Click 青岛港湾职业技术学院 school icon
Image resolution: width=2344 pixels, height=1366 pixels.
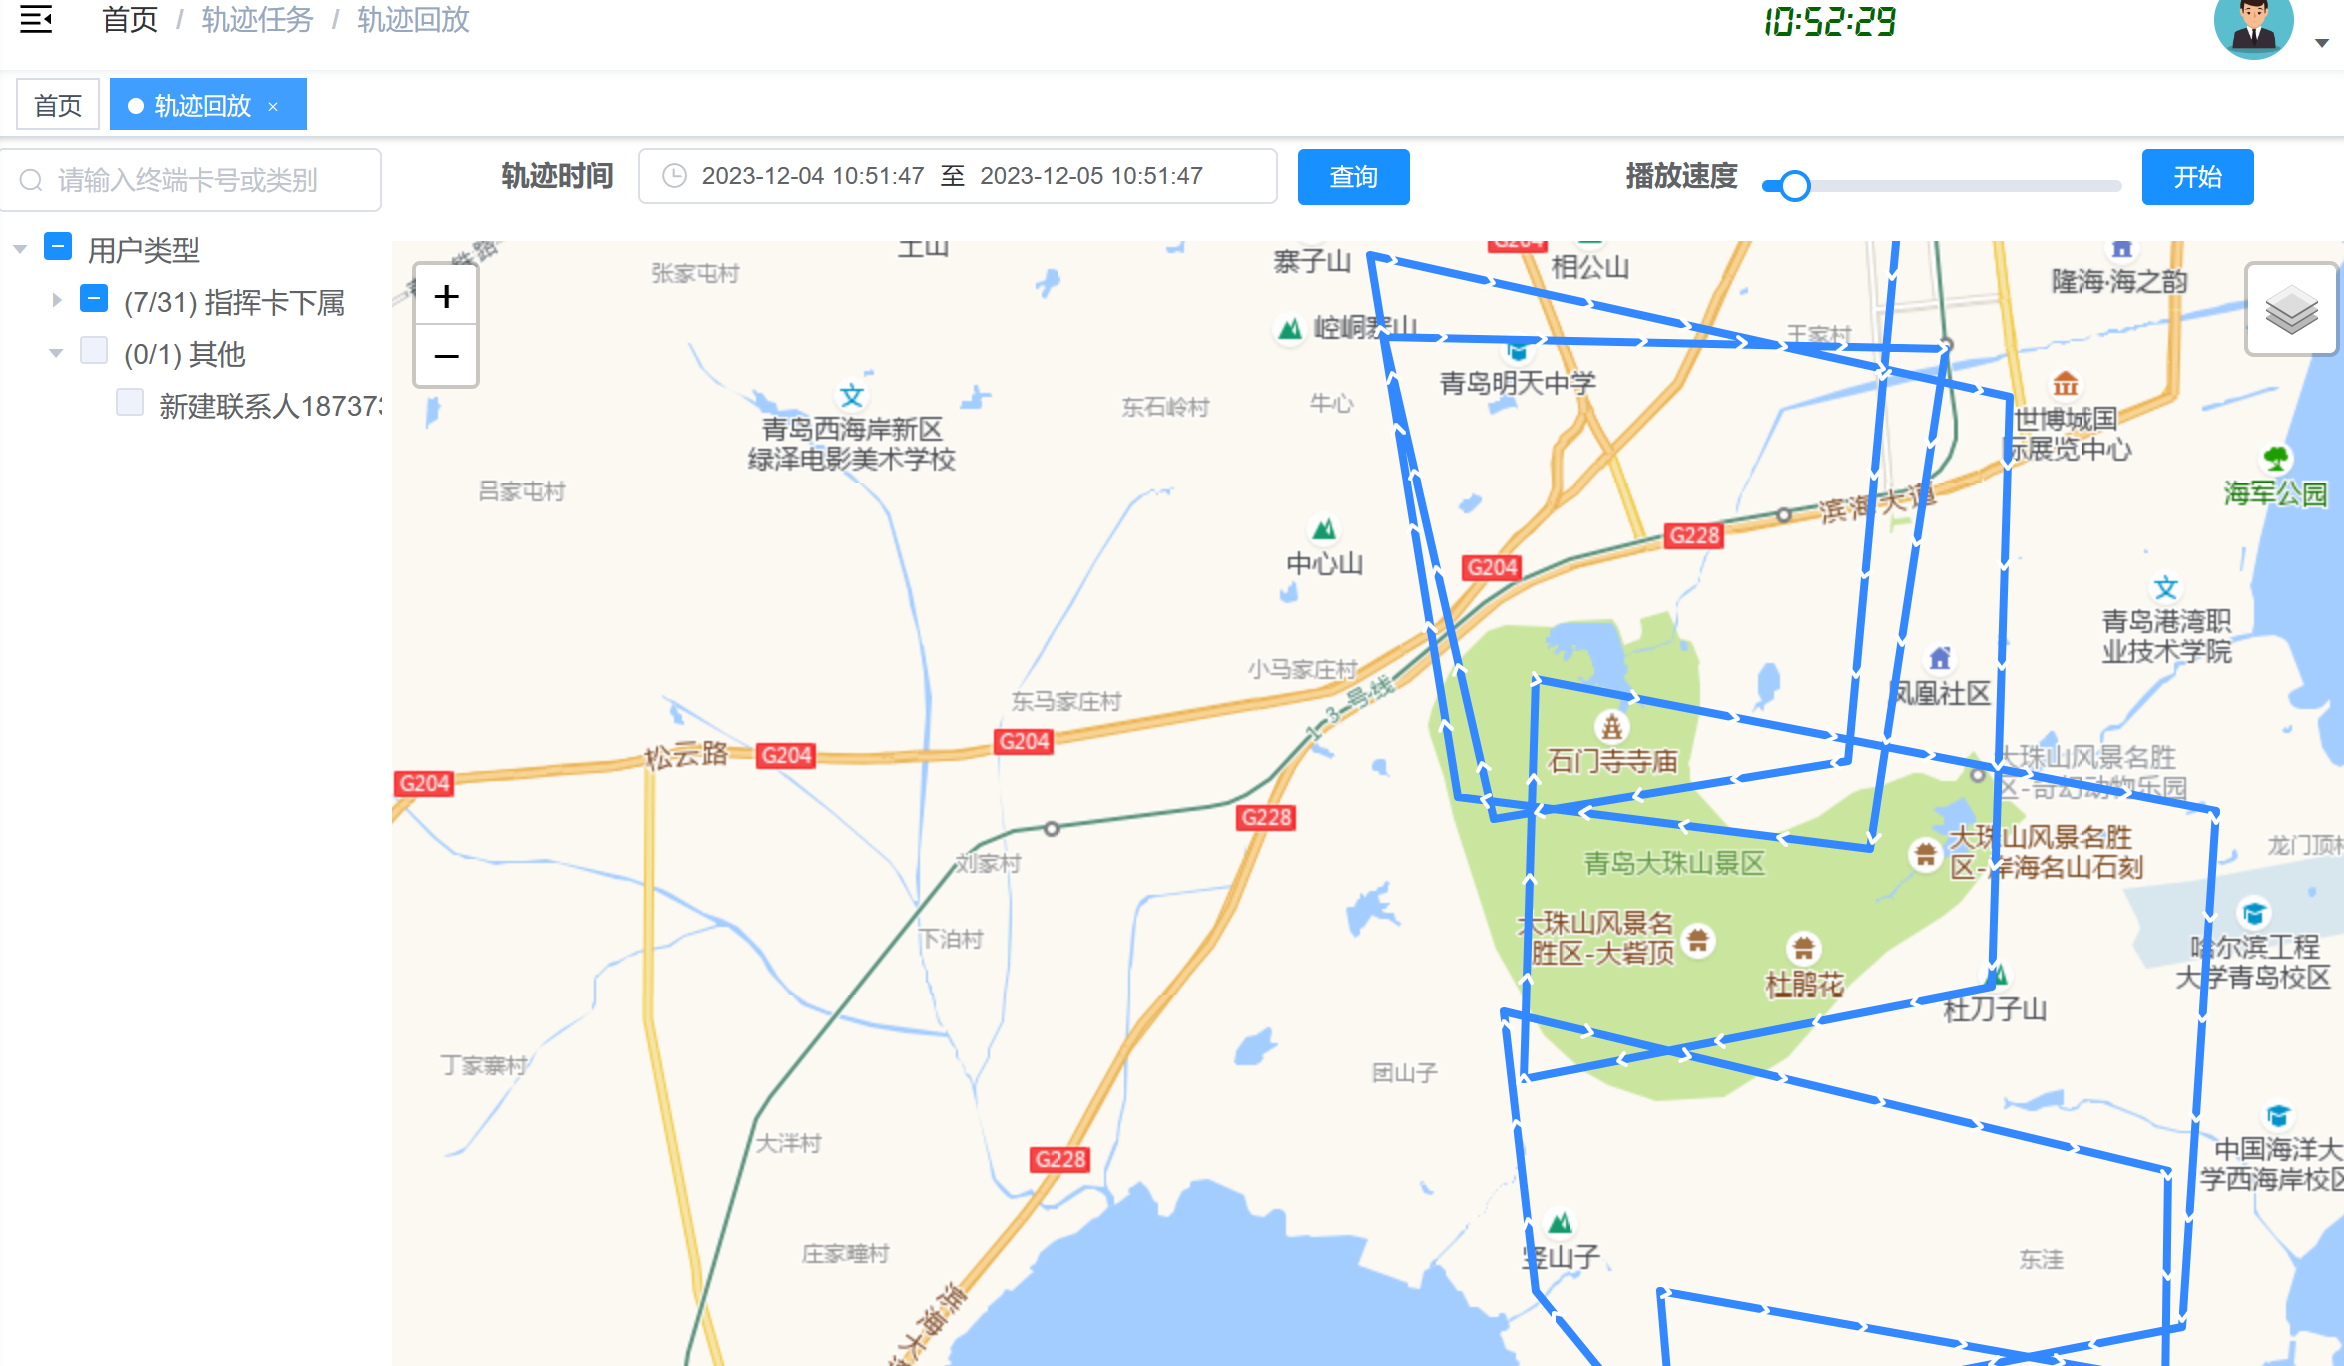(x=2166, y=588)
